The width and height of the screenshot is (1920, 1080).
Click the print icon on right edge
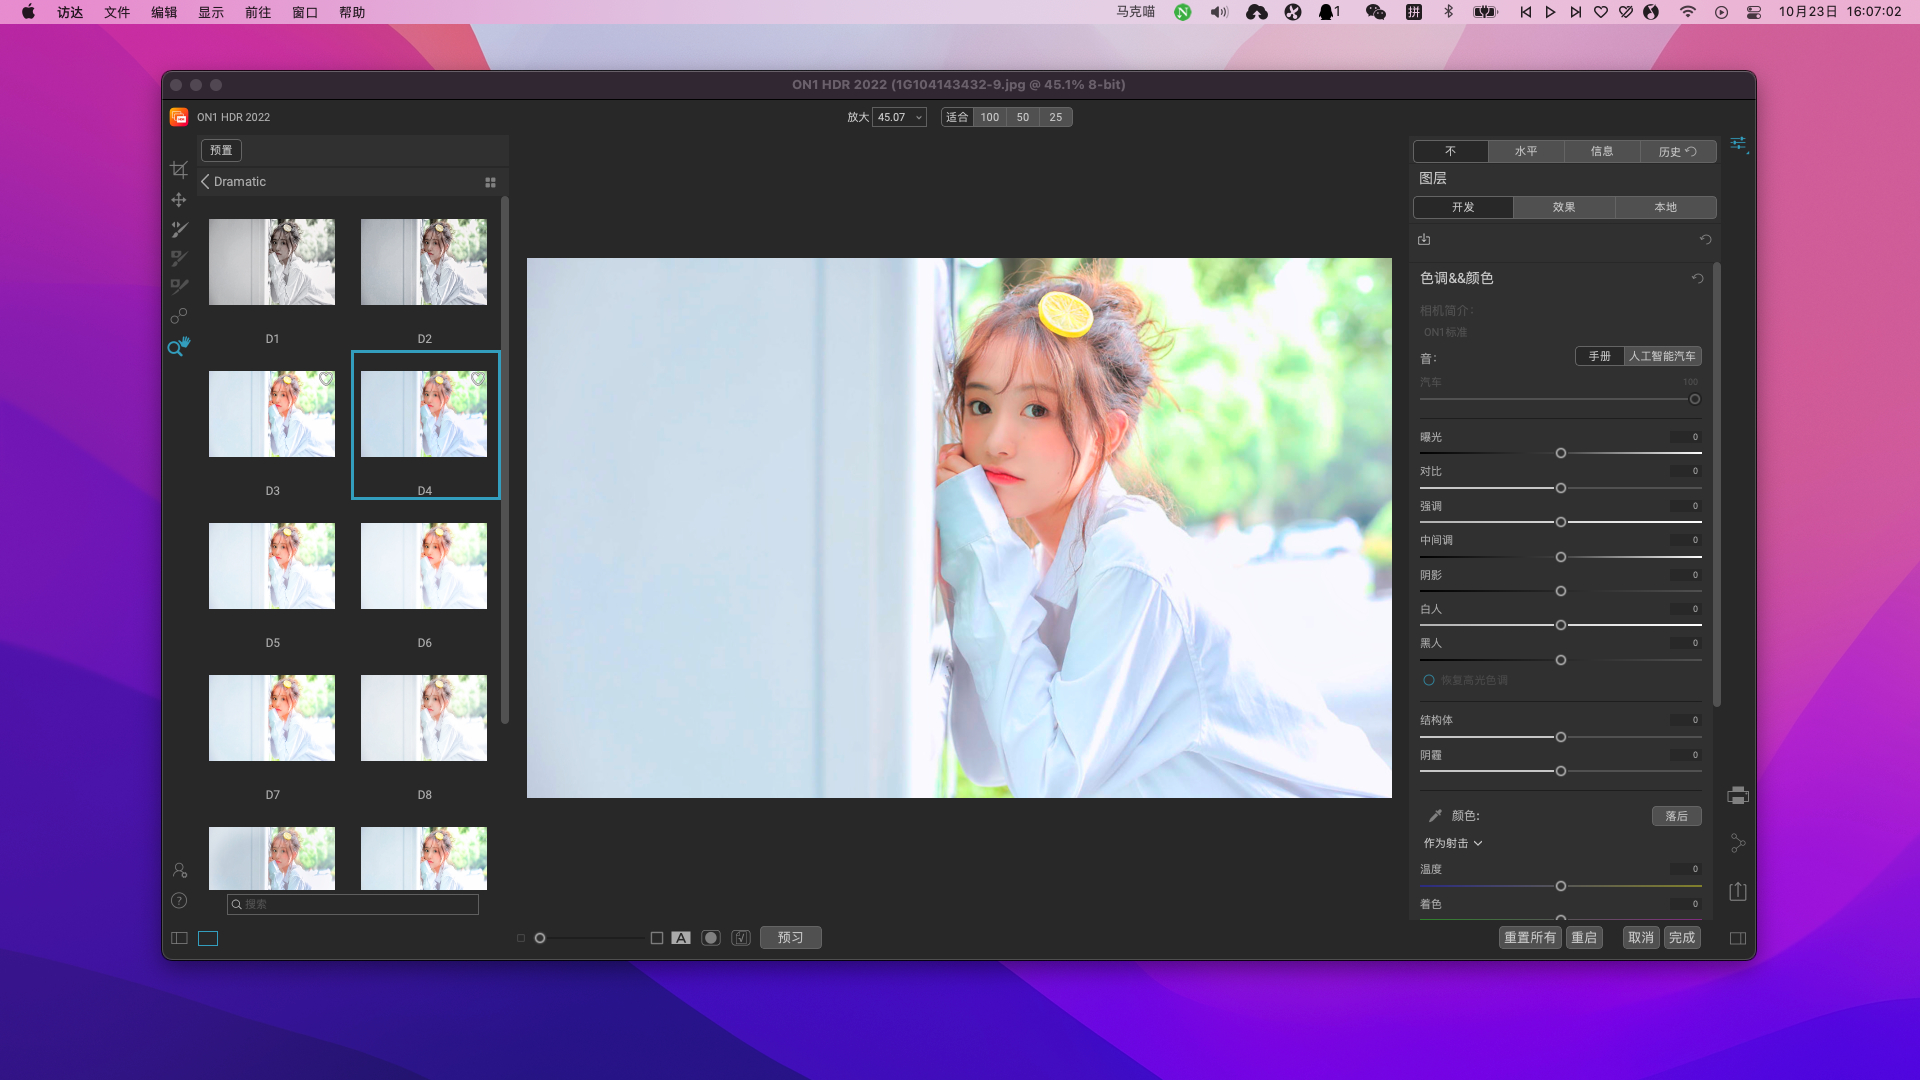(x=1738, y=796)
